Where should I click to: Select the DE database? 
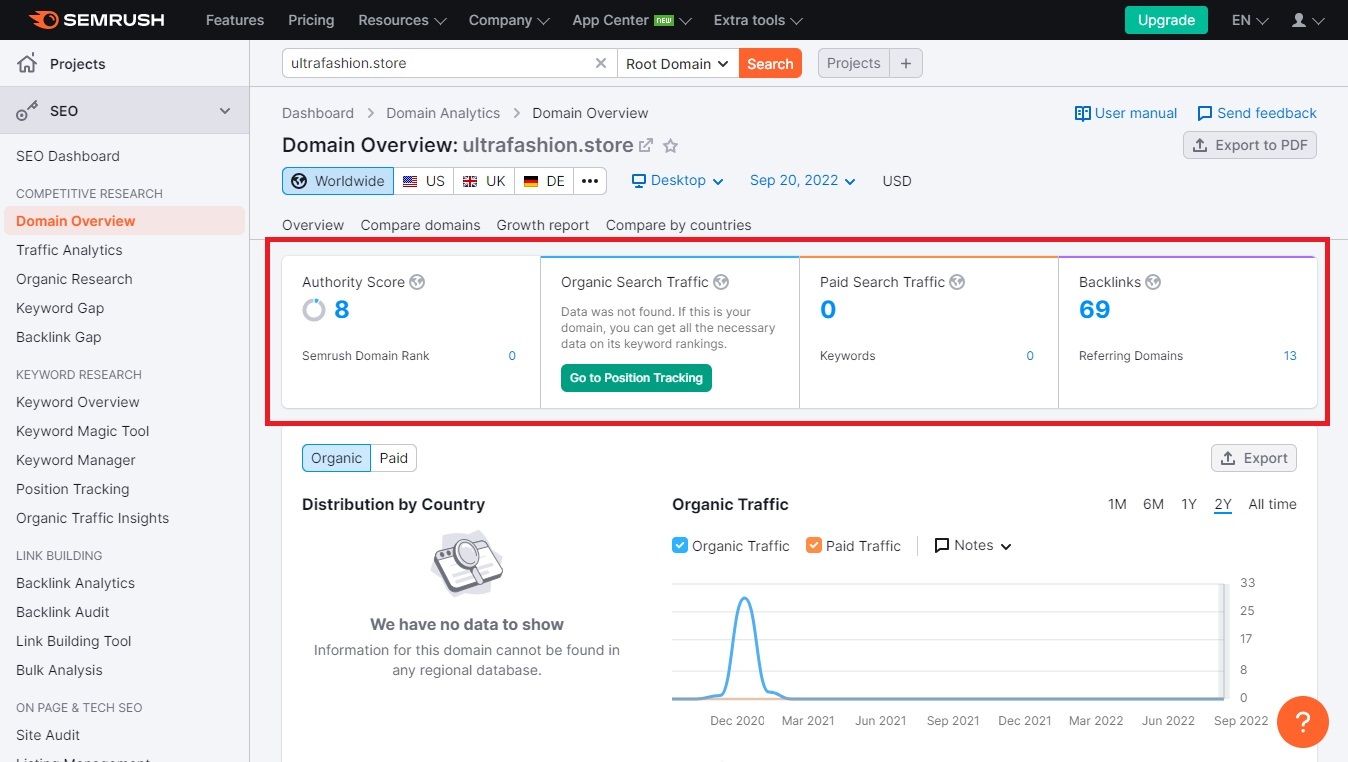click(544, 181)
